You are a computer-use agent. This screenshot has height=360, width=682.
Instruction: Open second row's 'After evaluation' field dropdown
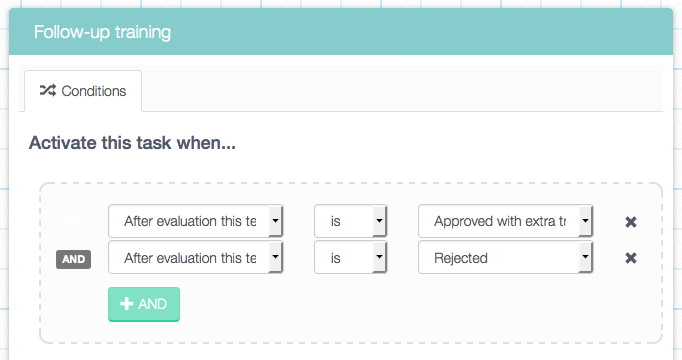pyautogui.click(x=196, y=258)
